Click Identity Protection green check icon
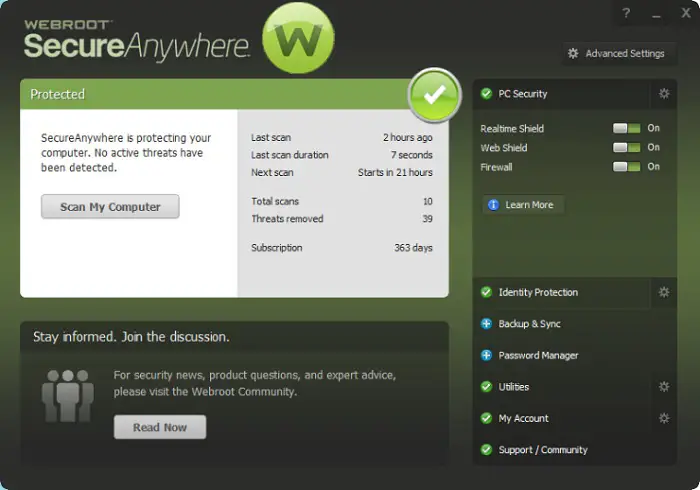The width and height of the screenshot is (700, 490). tap(486, 292)
